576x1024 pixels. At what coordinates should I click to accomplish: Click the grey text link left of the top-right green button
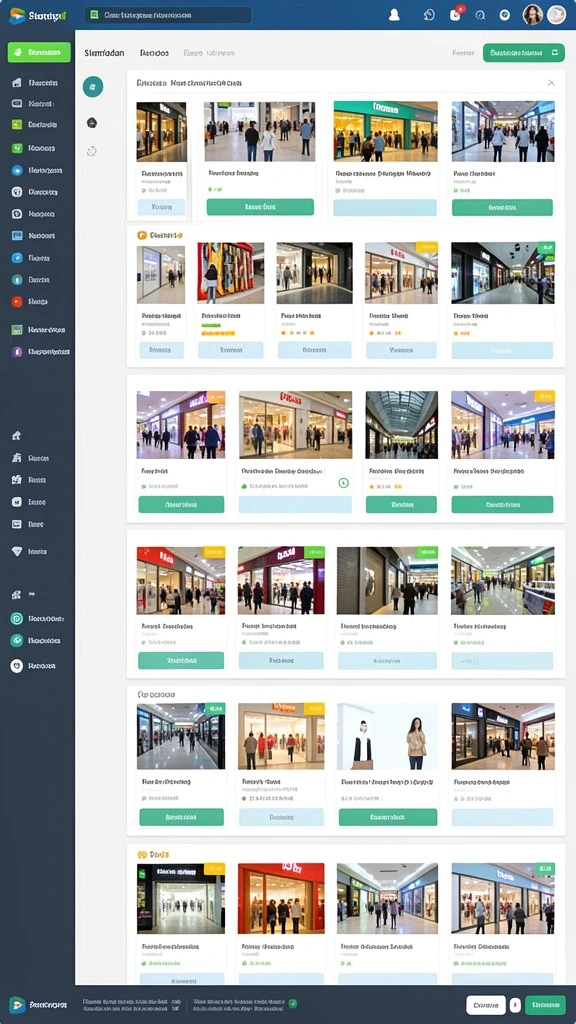coord(463,53)
